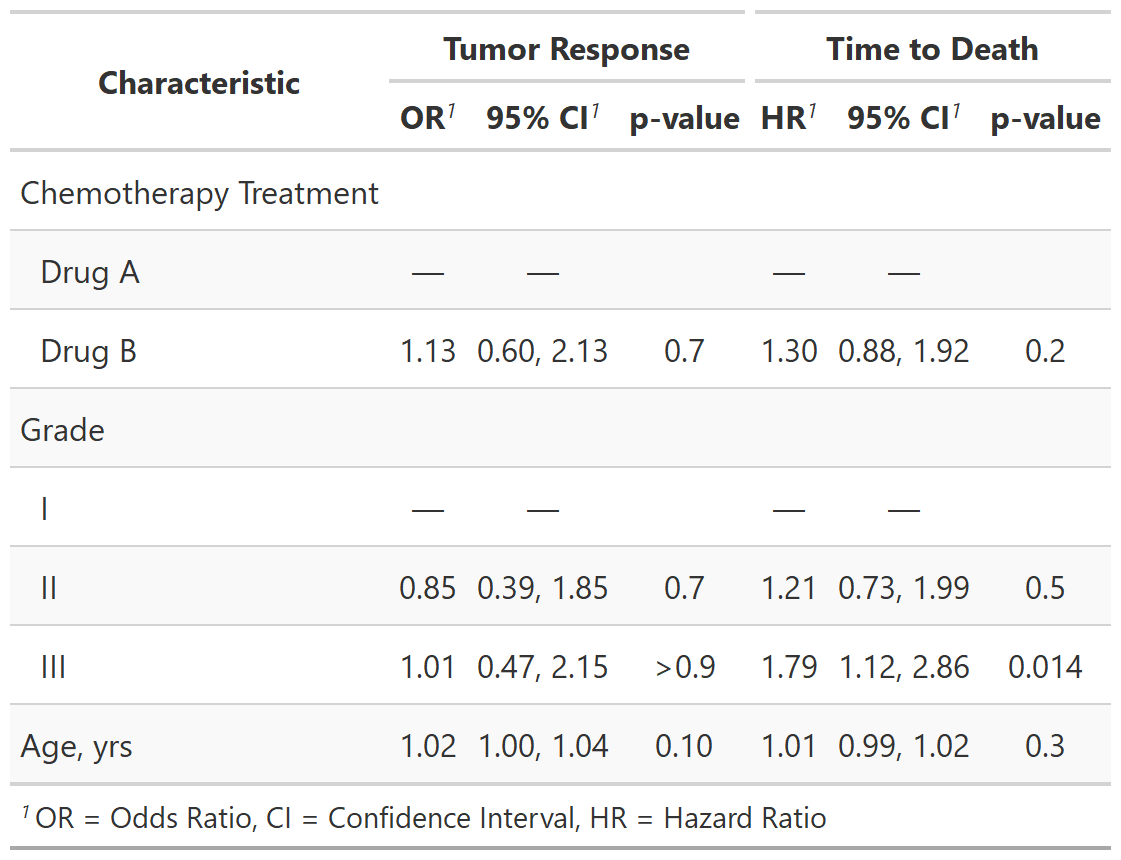This screenshot has width=1121, height=860.
Task: Select the Drug B row label
Action: pos(89,351)
